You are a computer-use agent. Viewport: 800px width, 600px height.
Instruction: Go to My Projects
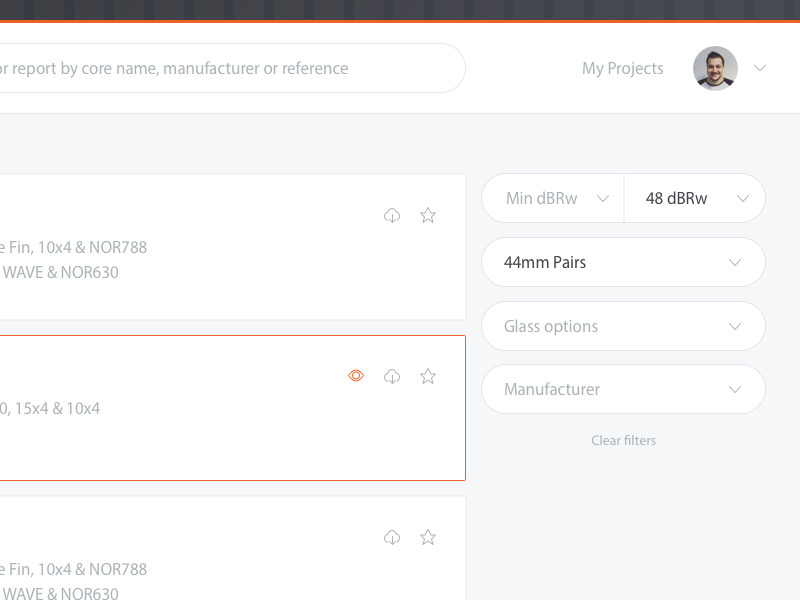click(x=622, y=68)
